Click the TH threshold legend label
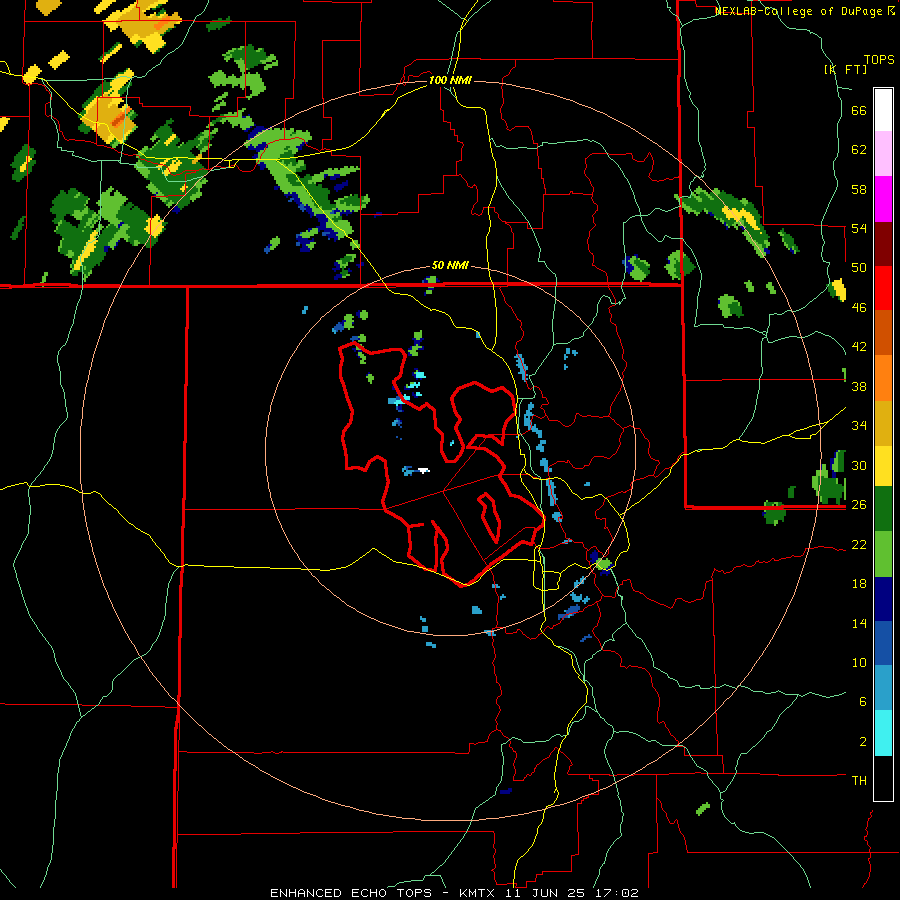Image resolution: width=900 pixels, height=900 pixels. click(x=859, y=781)
